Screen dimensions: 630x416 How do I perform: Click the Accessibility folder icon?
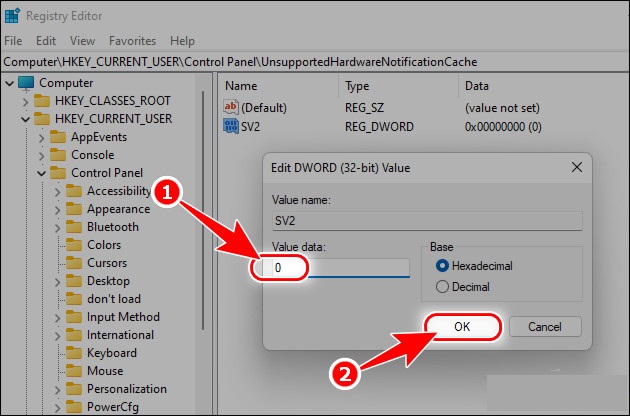click(74, 191)
